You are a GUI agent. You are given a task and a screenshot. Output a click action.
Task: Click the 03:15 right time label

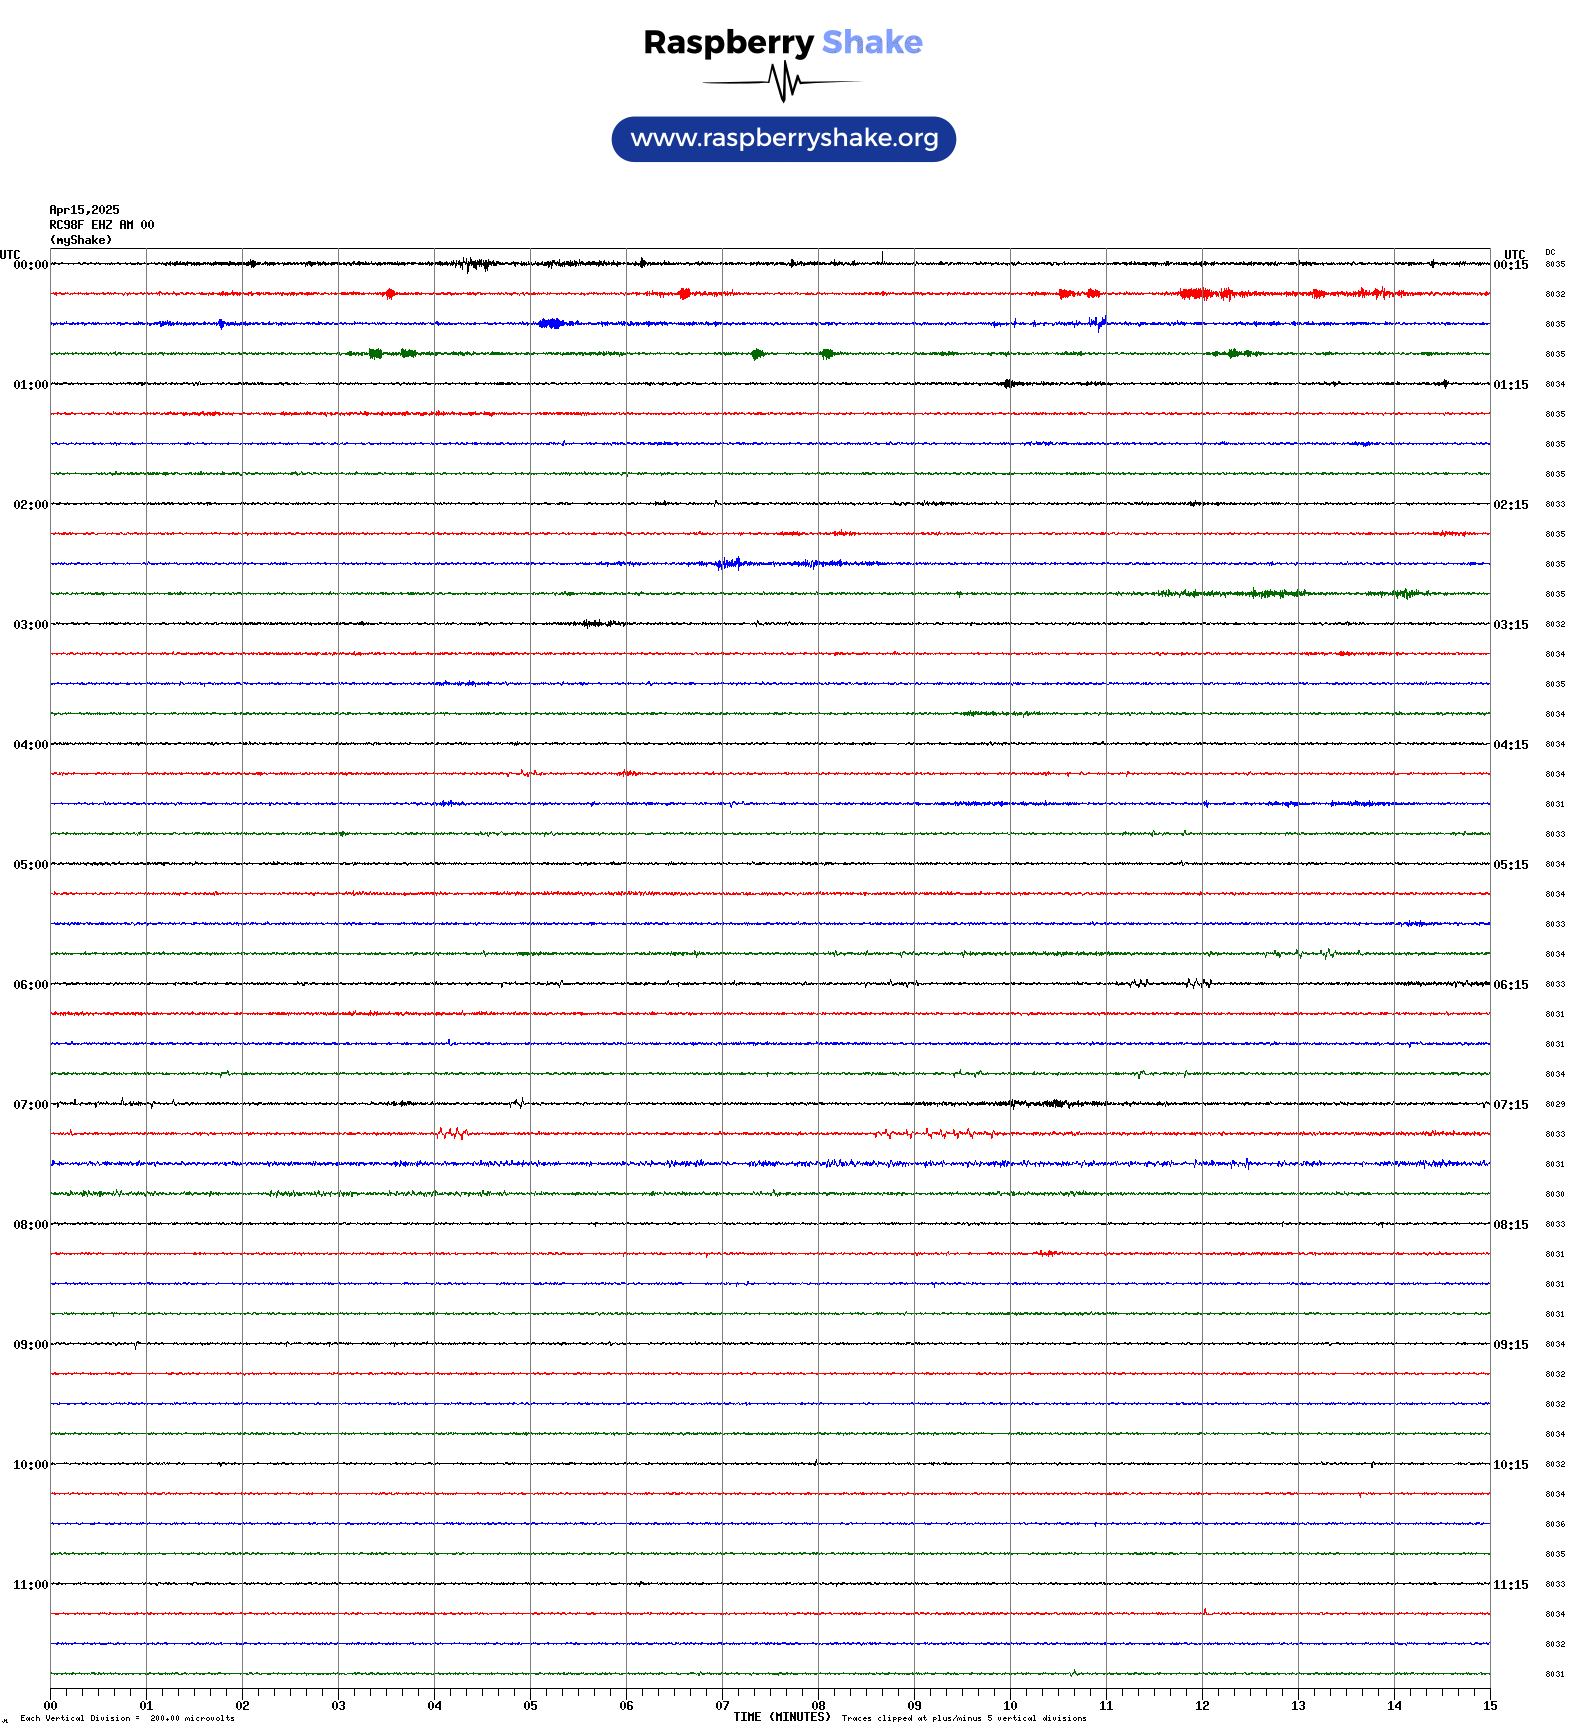[1511, 625]
